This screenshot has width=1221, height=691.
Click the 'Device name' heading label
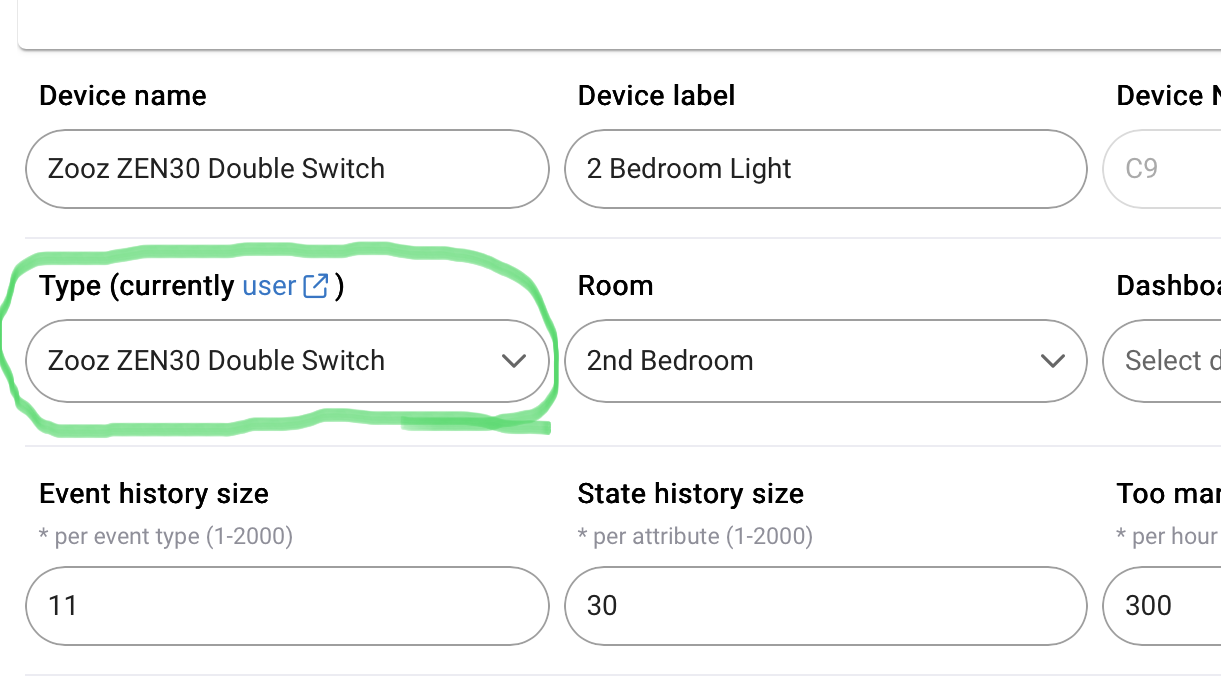(123, 96)
